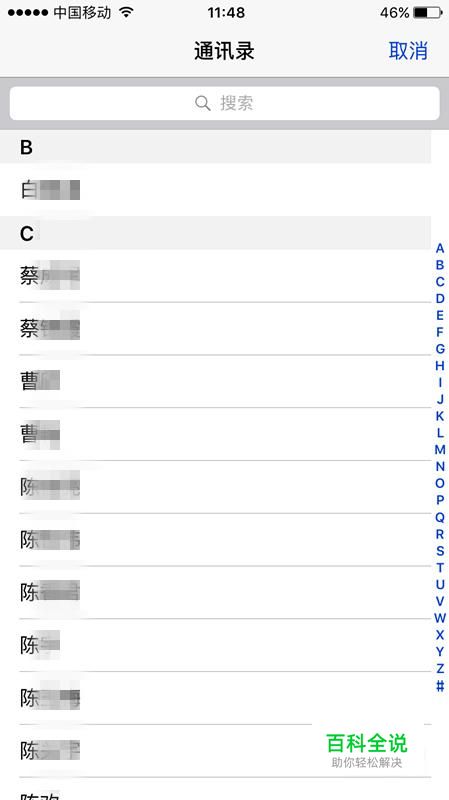Open second contact starting with 曹
Image resolution: width=449 pixels, height=800 pixels.
tap(215, 434)
